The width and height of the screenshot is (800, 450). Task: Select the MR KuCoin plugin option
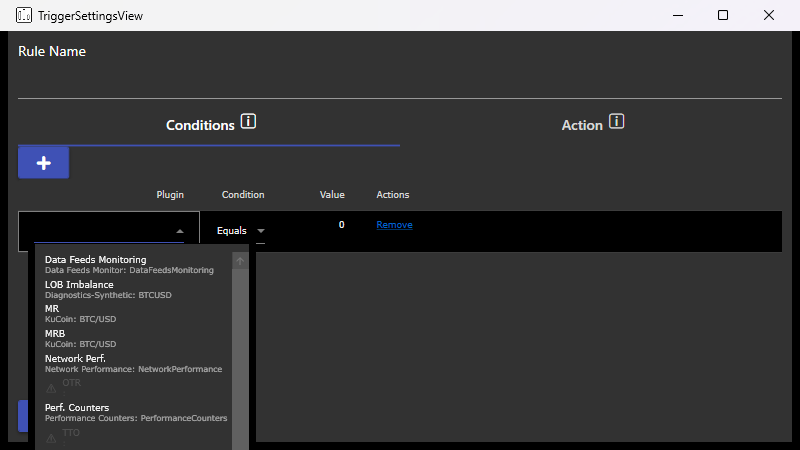pos(134,314)
